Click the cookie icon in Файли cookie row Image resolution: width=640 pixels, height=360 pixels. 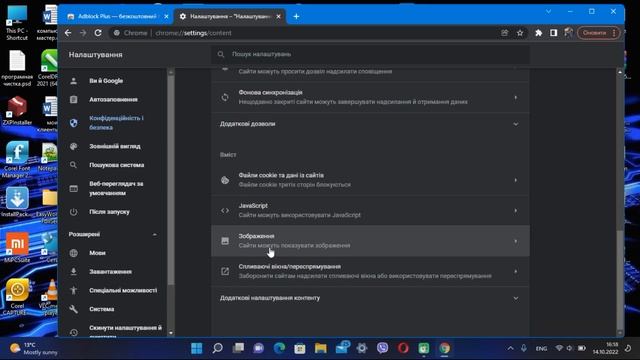click(x=225, y=180)
